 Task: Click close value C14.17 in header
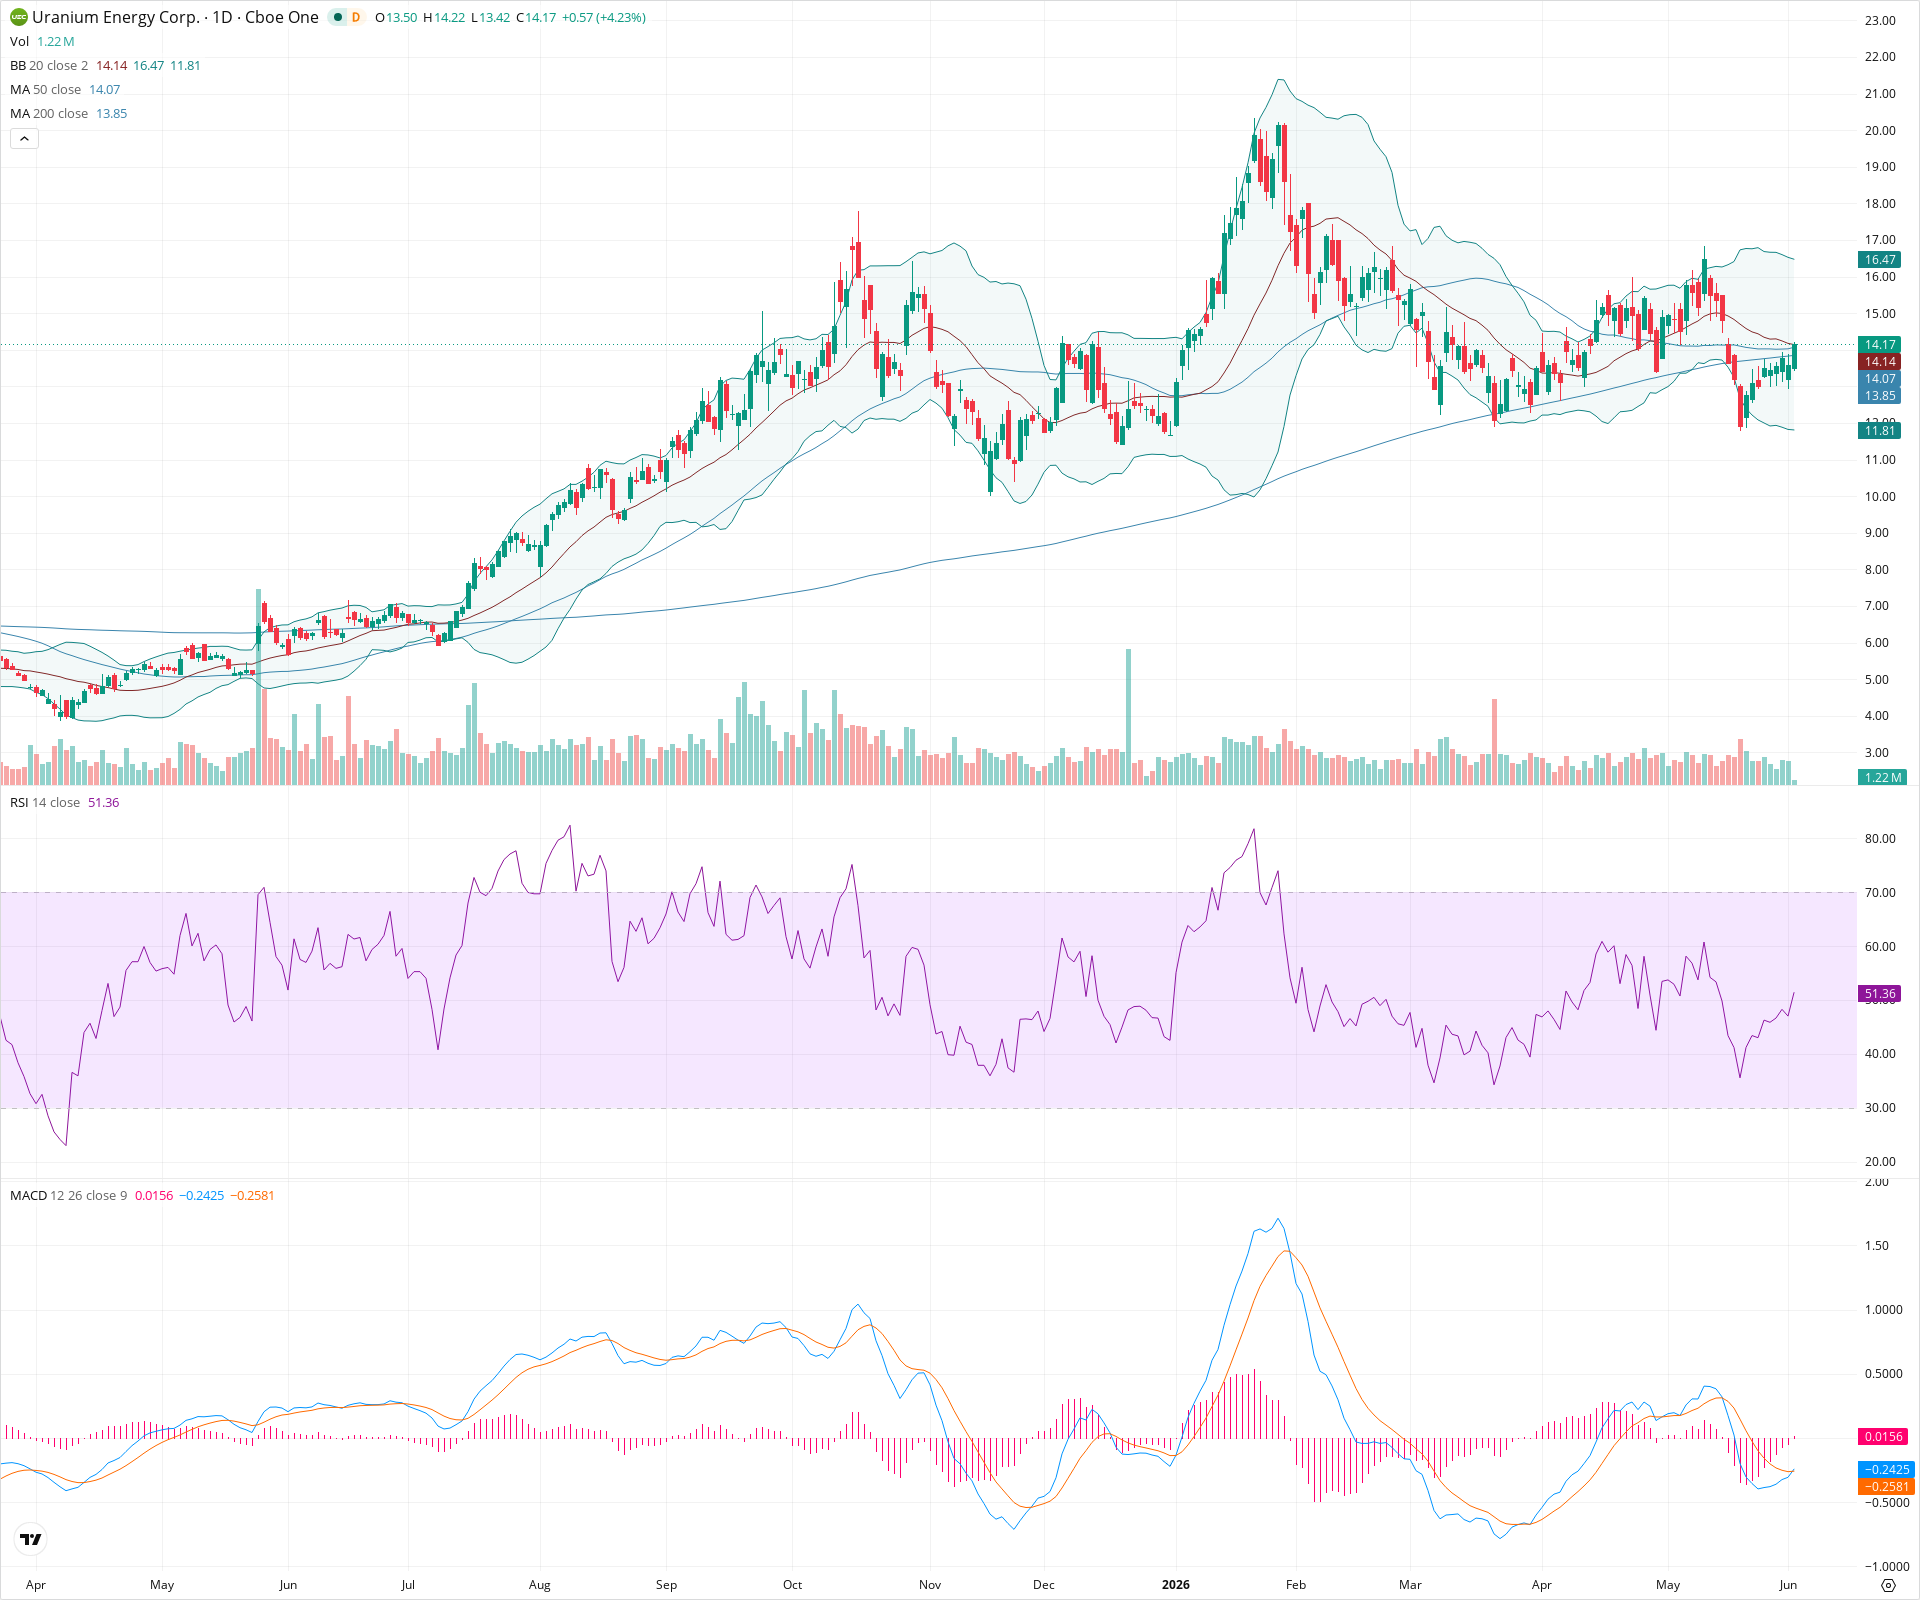[536, 17]
